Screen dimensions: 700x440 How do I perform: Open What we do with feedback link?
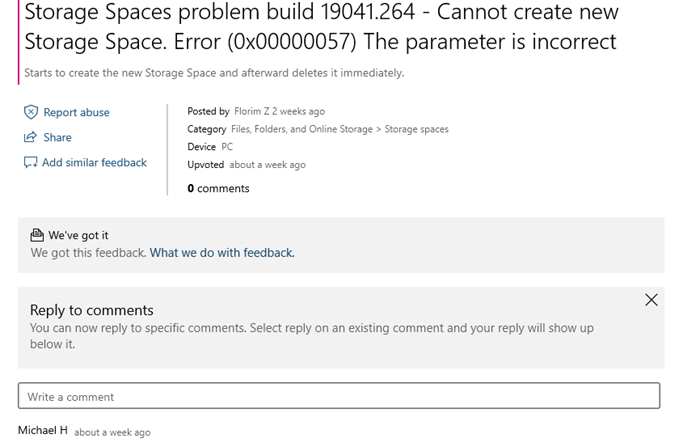(222, 253)
